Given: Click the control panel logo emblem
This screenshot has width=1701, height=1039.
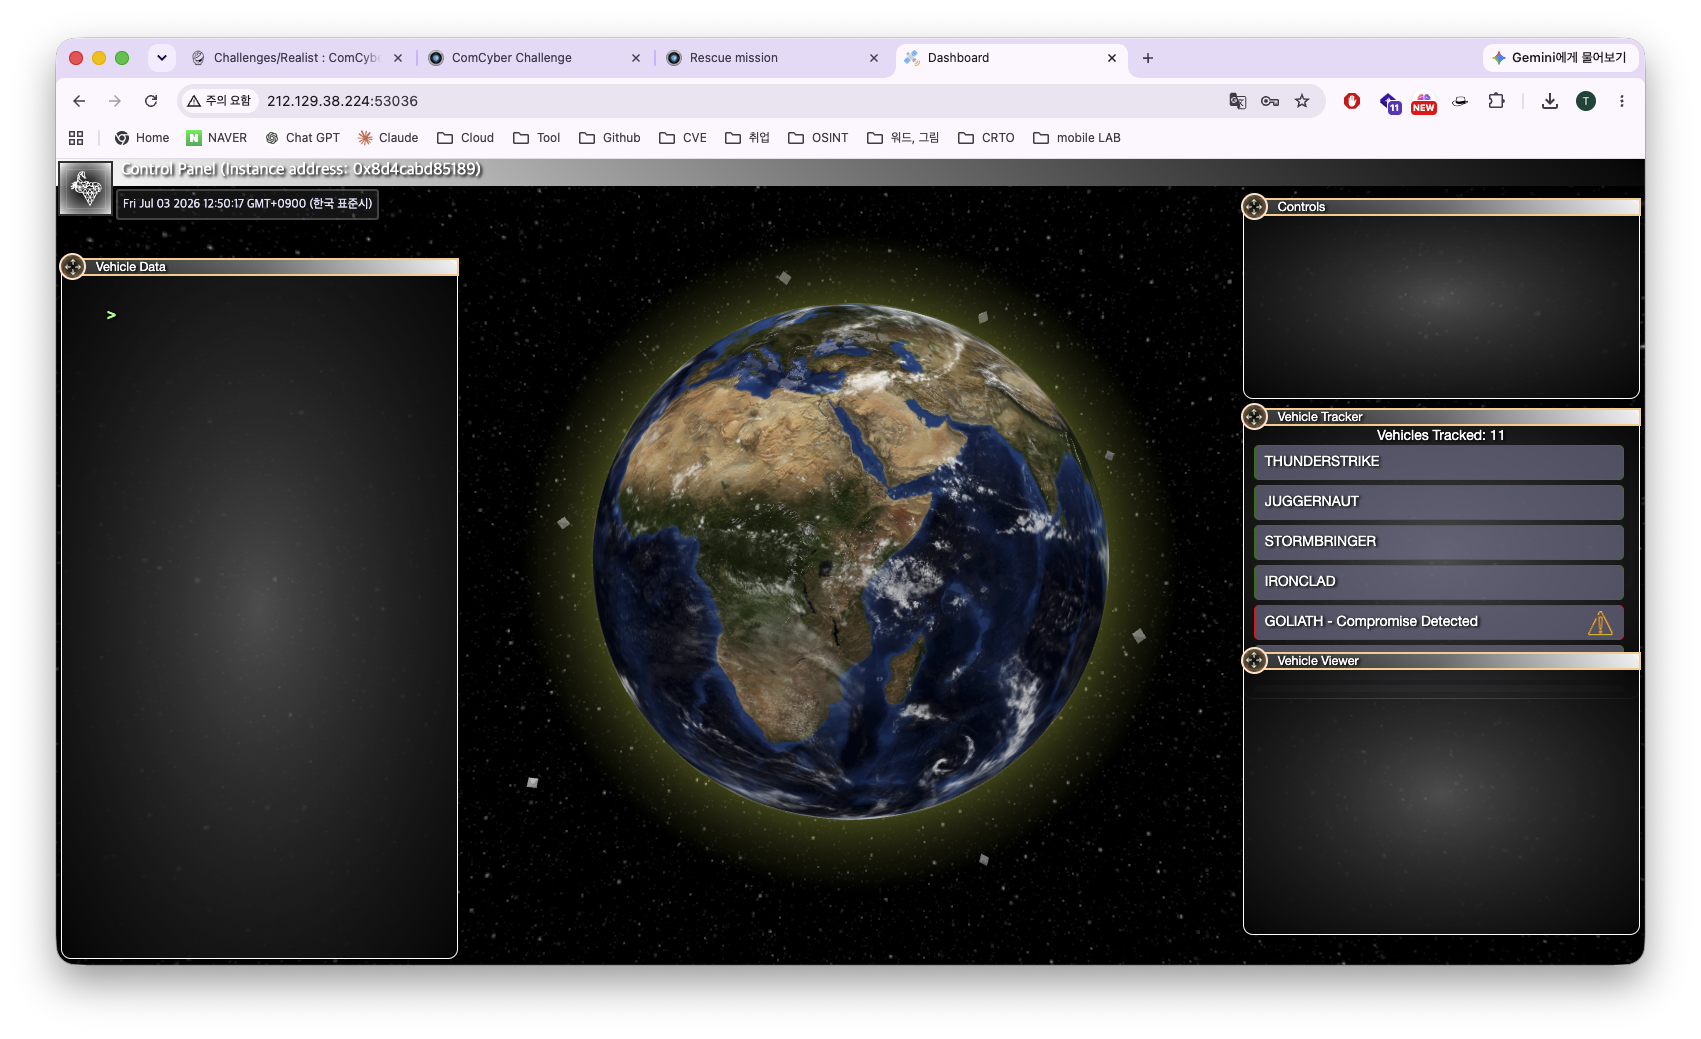Looking at the screenshot, I should (x=86, y=188).
